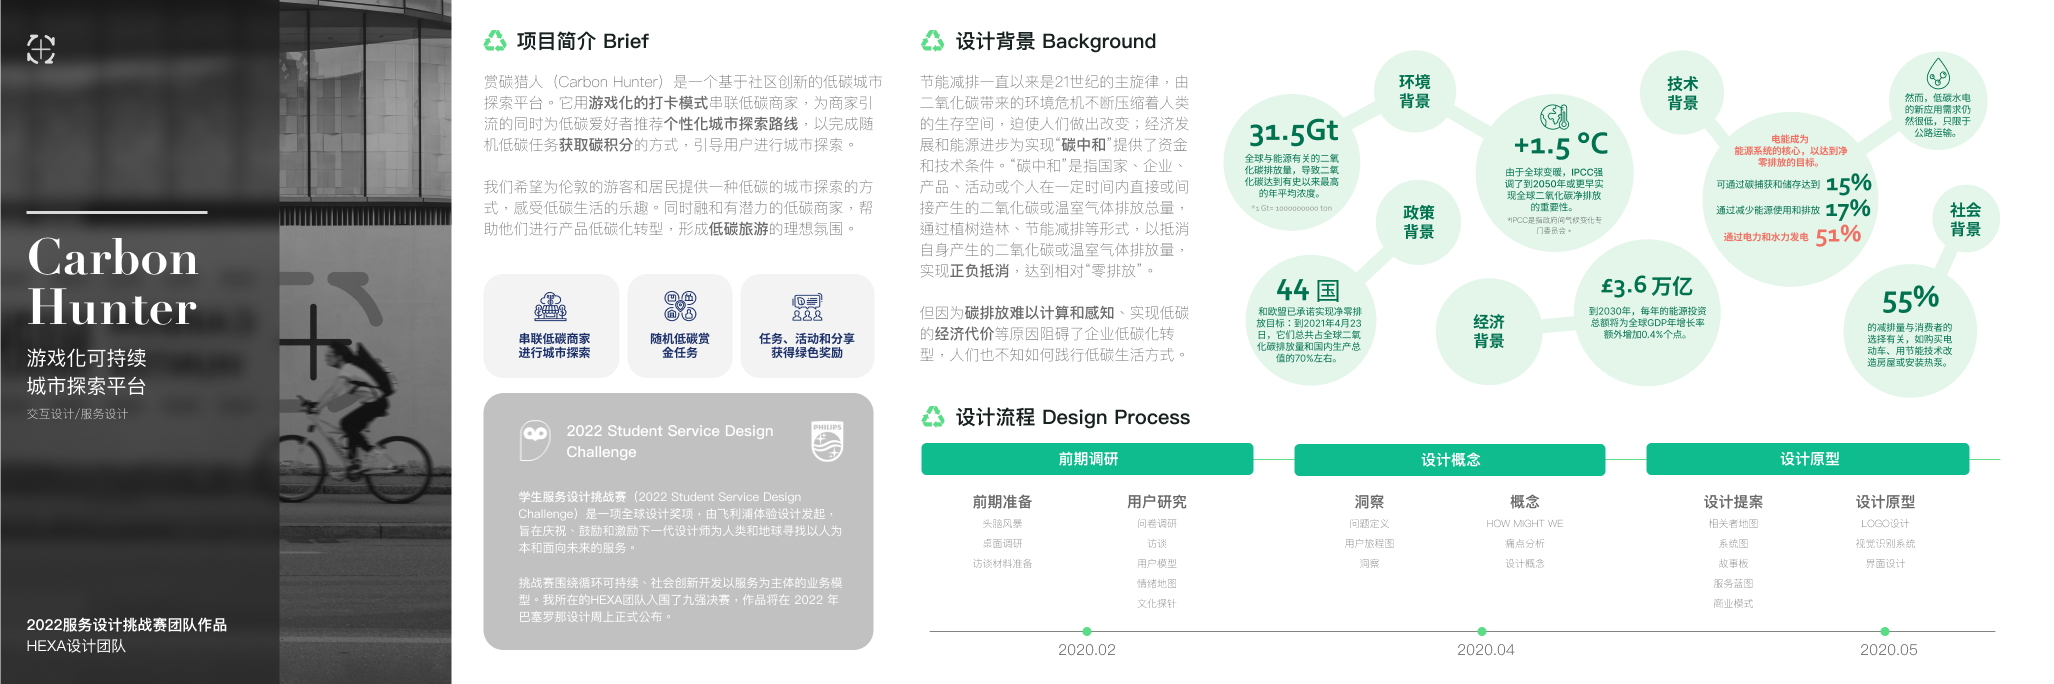
Task: Click the 商业模式 item
Action: (1733, 604)
